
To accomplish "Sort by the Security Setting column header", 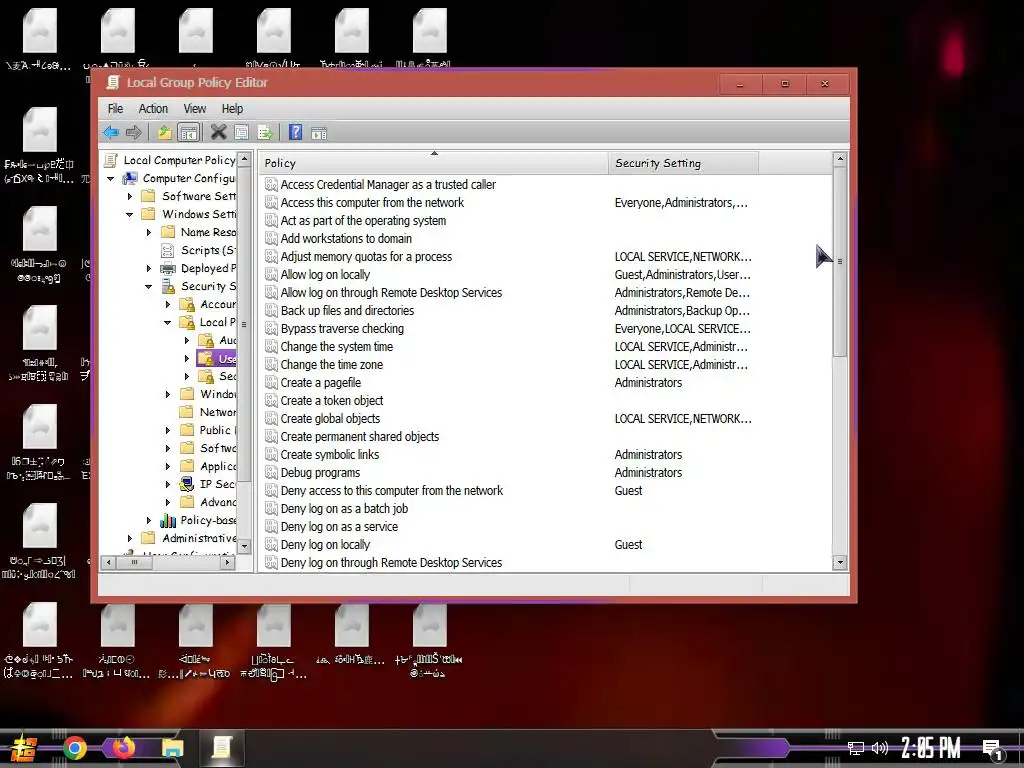I will [x=683, y=163].
